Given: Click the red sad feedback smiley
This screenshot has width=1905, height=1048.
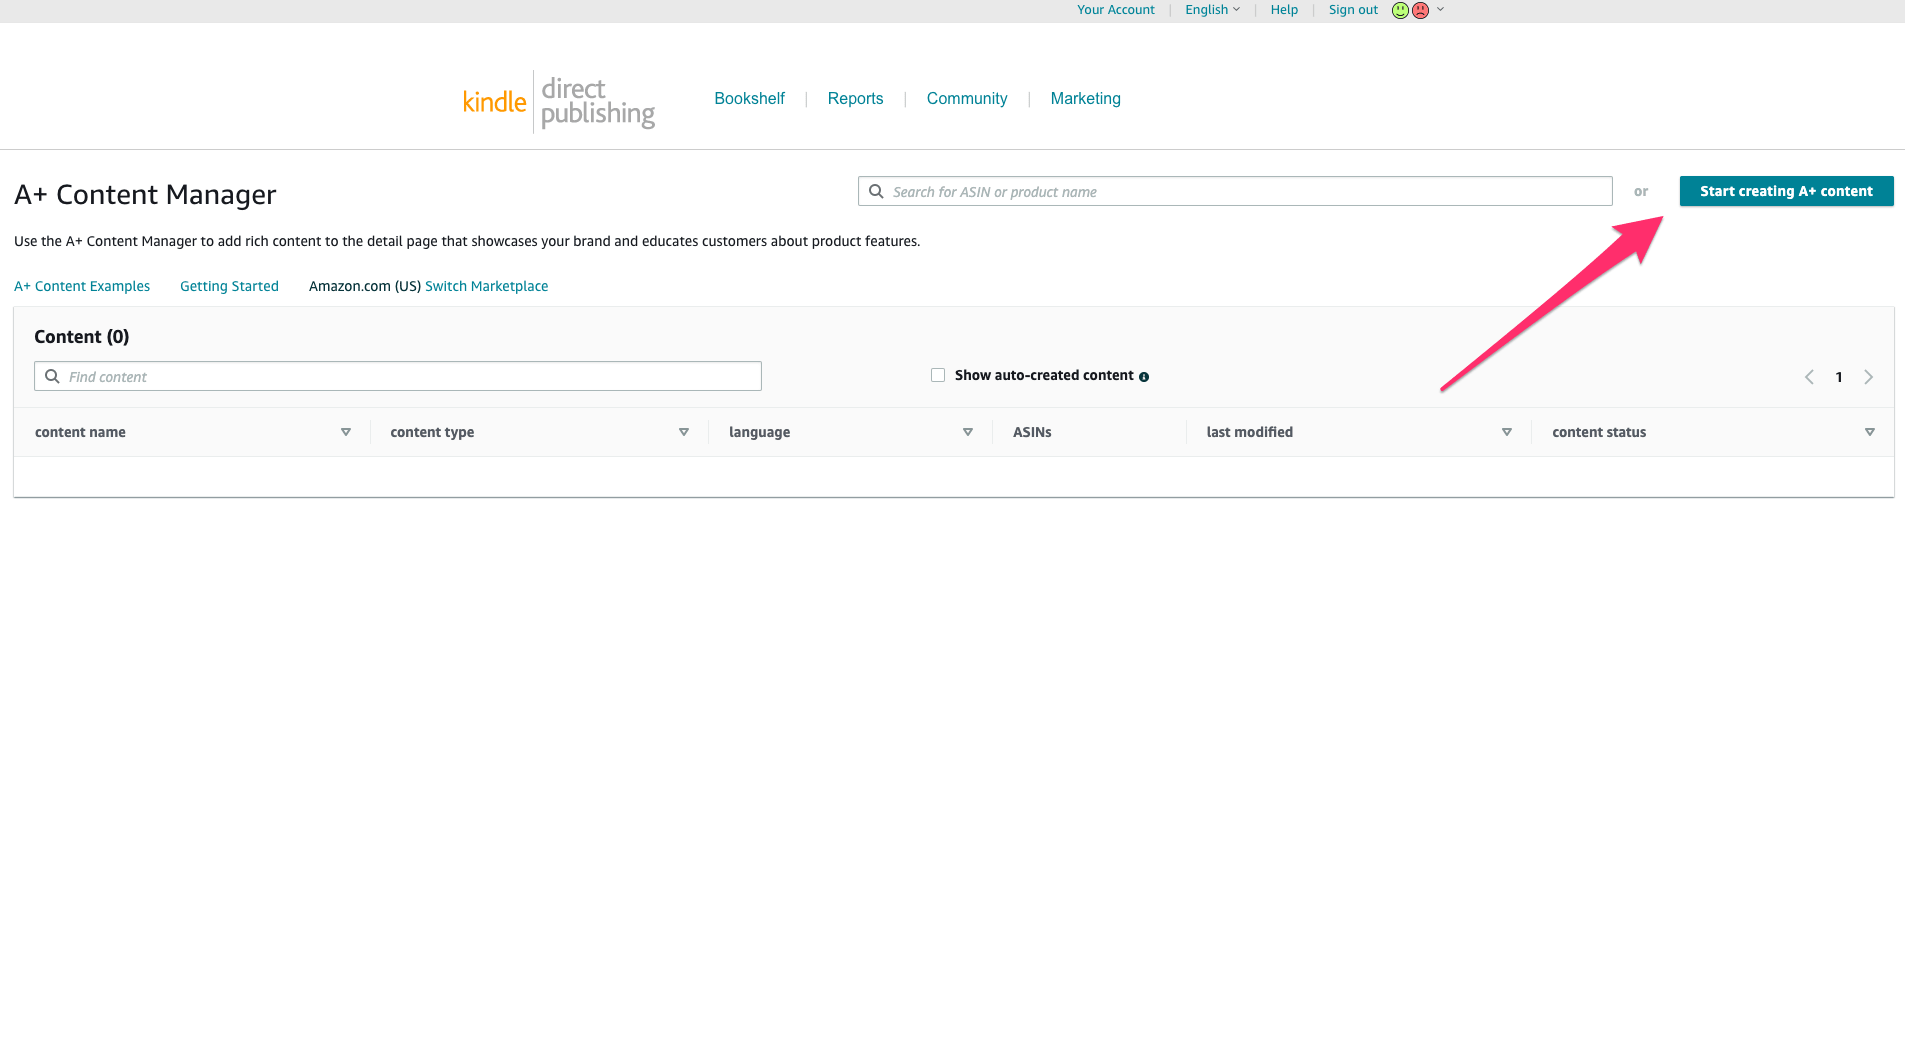Looking at the screenshot, I should coord(1420,10).
